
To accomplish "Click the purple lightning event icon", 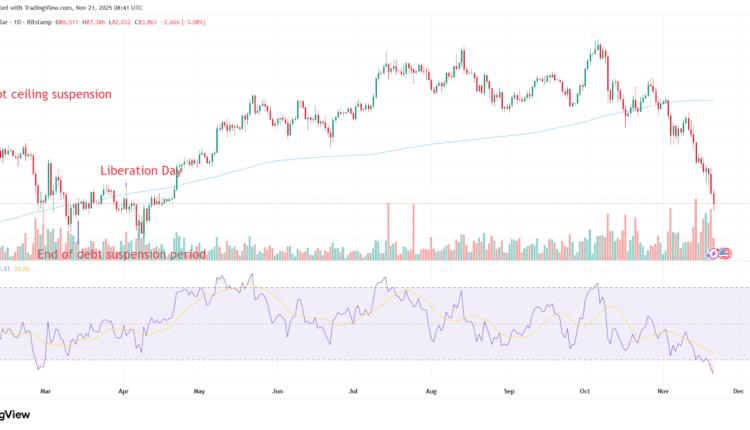I will point(714,254).
